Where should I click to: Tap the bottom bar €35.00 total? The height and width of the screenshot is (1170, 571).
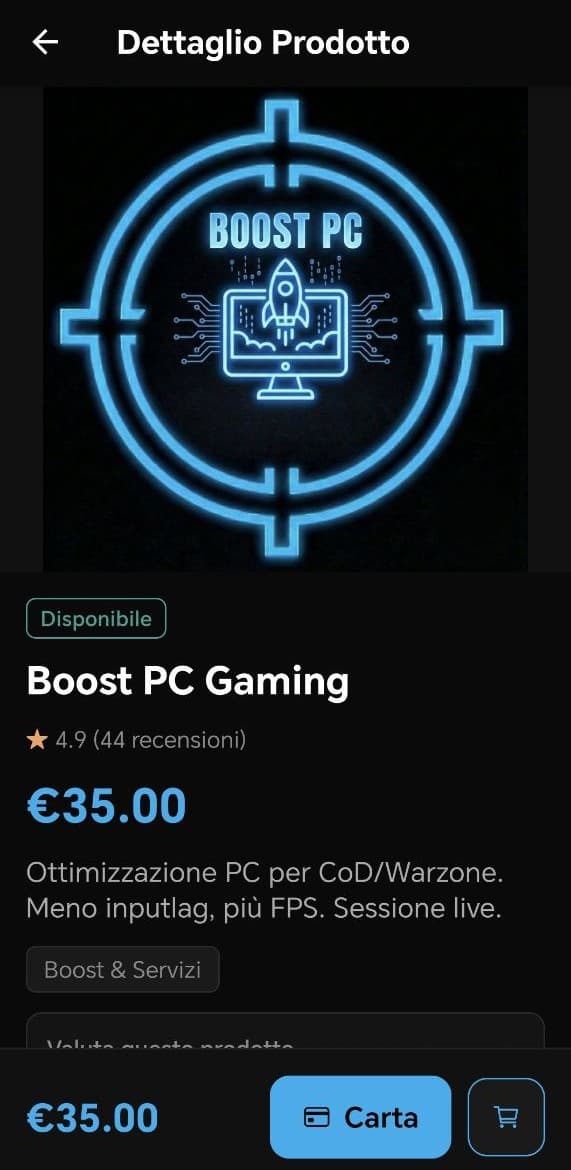[x=93, y=1117]
